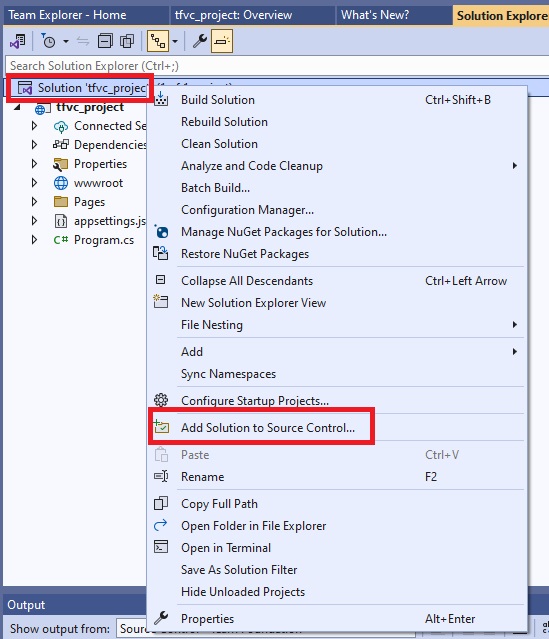The height and width of the screenshot is (639, 549).
Task: Click Collapse All Descendants menu icon
Action: coord(161,280)
